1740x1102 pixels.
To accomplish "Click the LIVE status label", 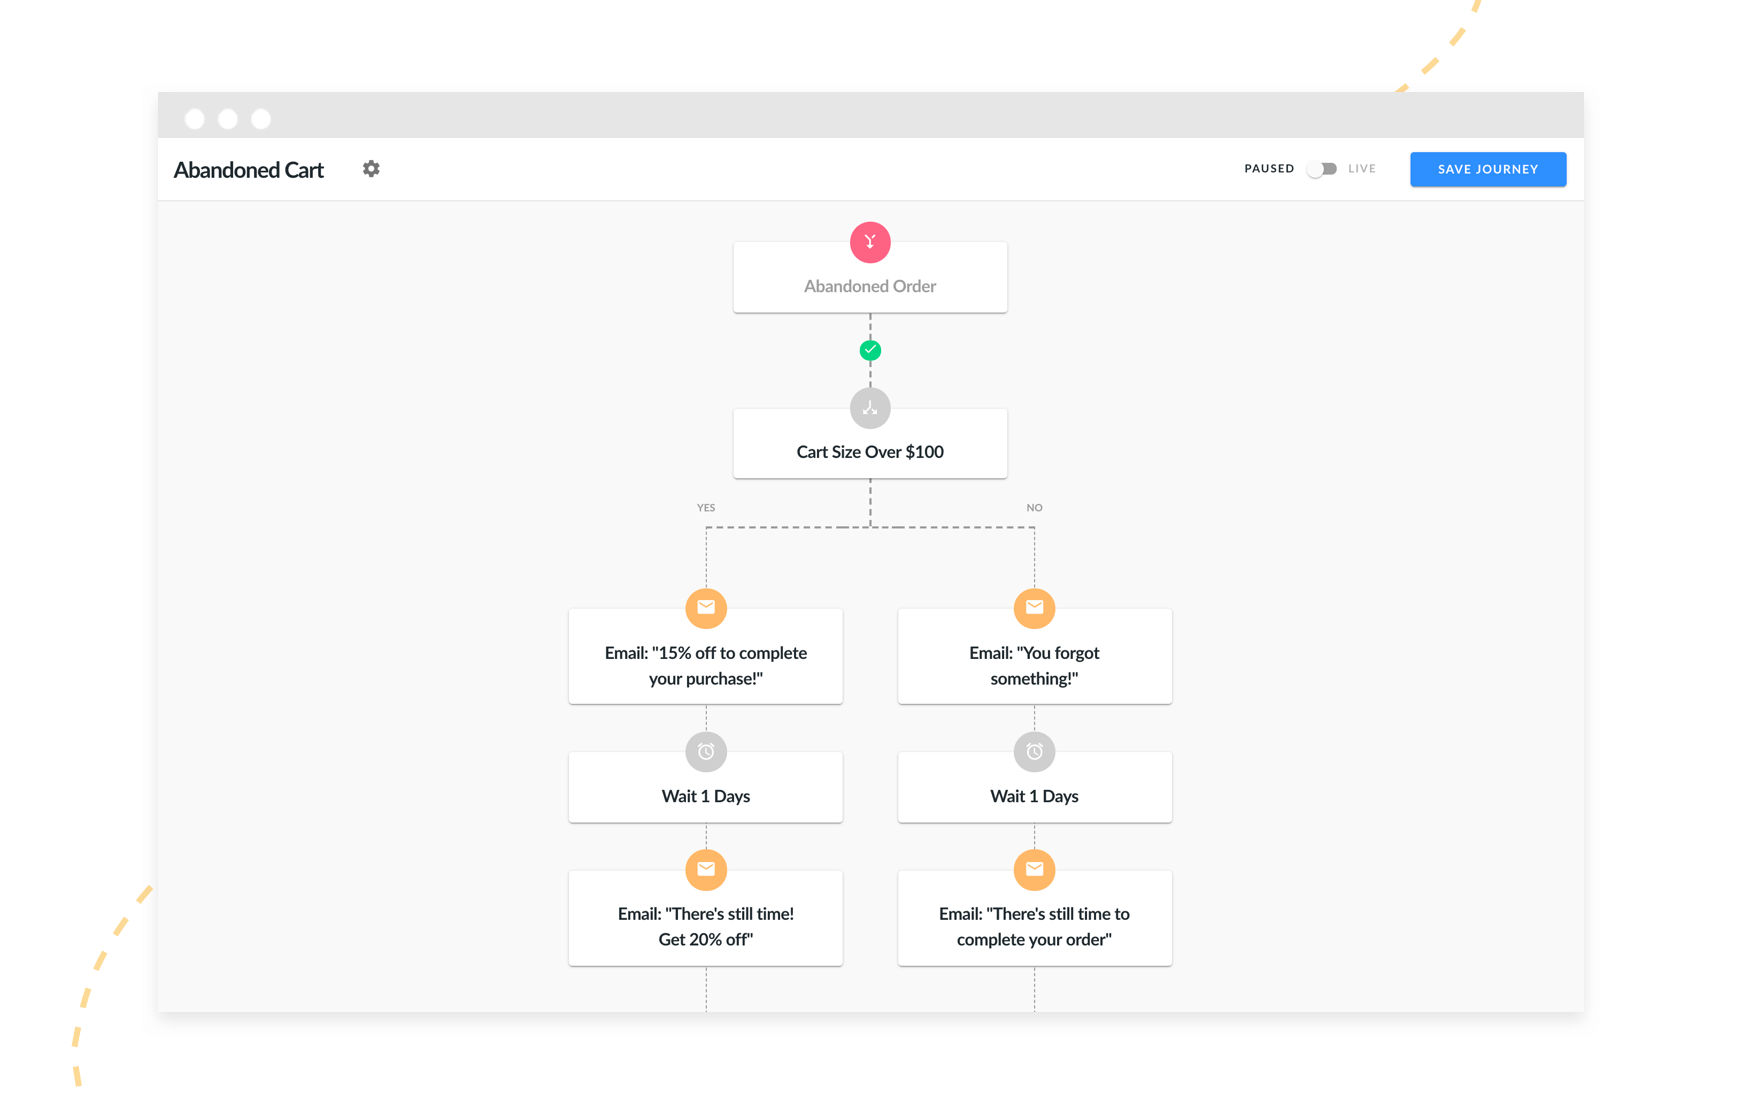I will point(1362,169).
